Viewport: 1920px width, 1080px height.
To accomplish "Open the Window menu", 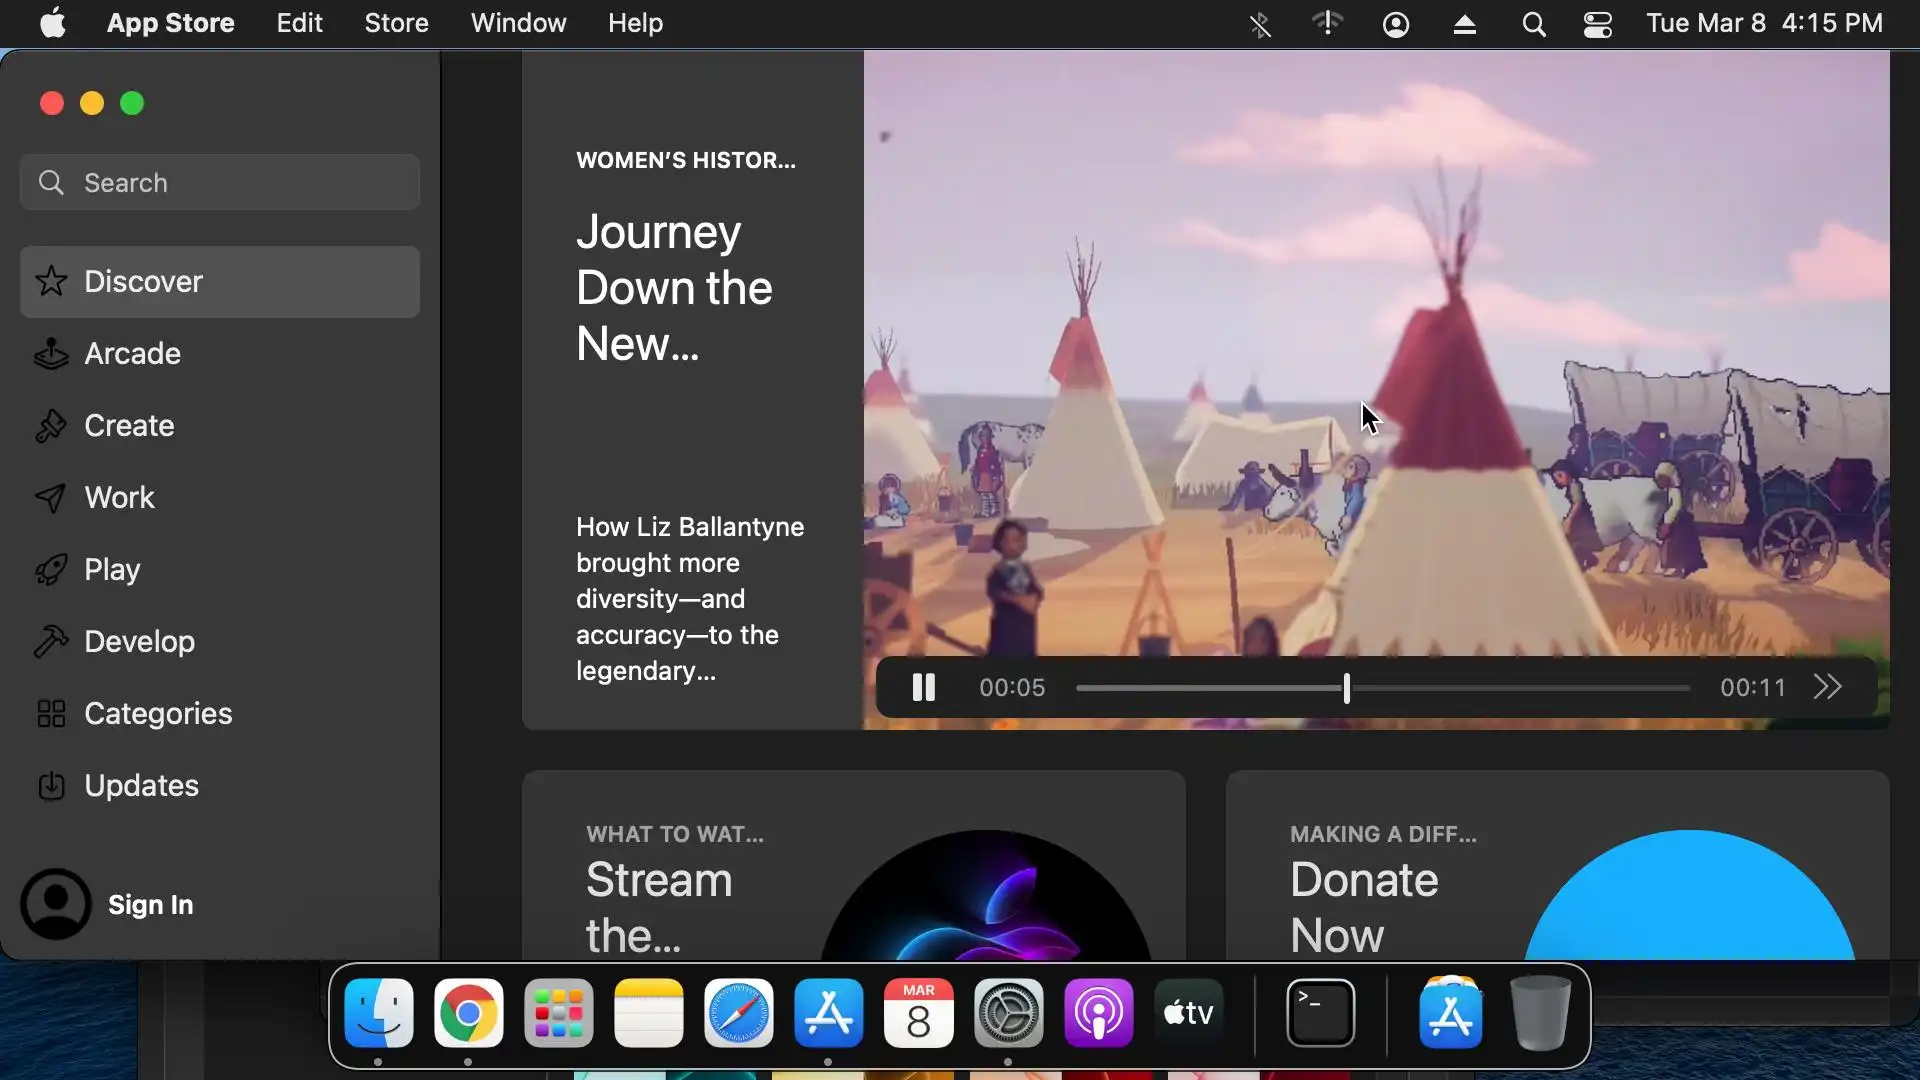I will click(518, 24).
